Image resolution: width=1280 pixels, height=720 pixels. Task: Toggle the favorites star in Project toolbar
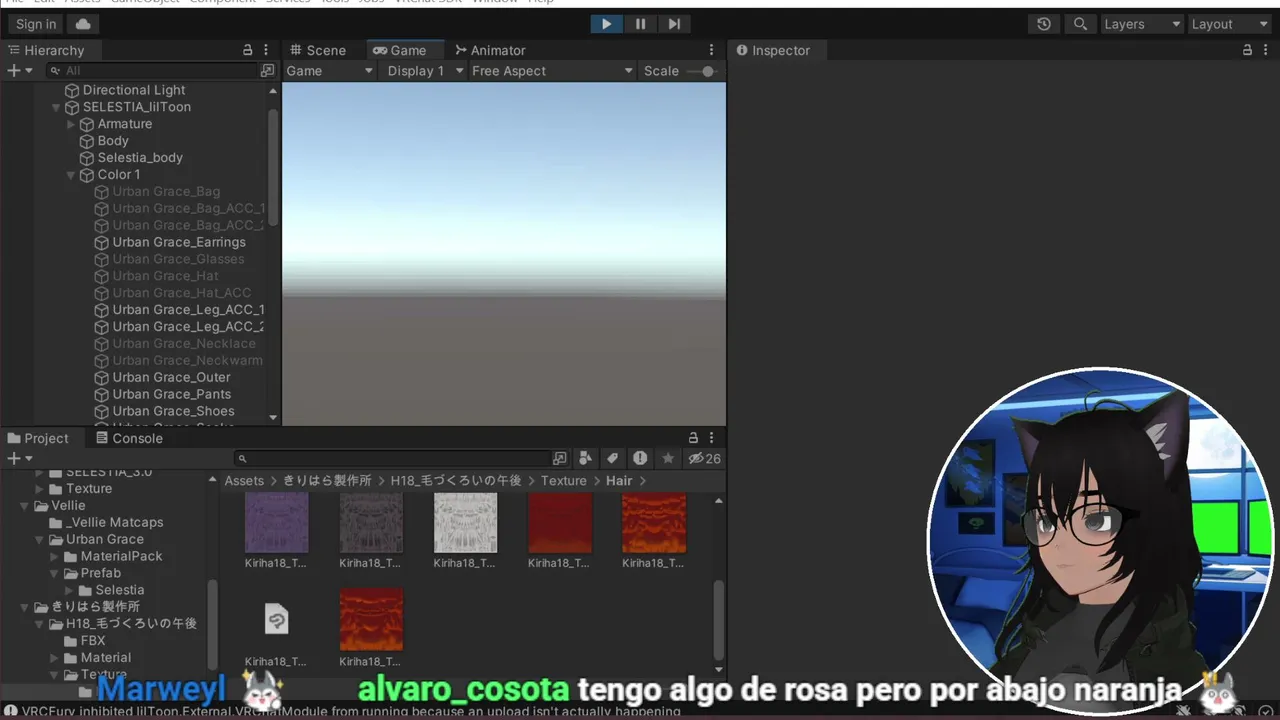668,458
